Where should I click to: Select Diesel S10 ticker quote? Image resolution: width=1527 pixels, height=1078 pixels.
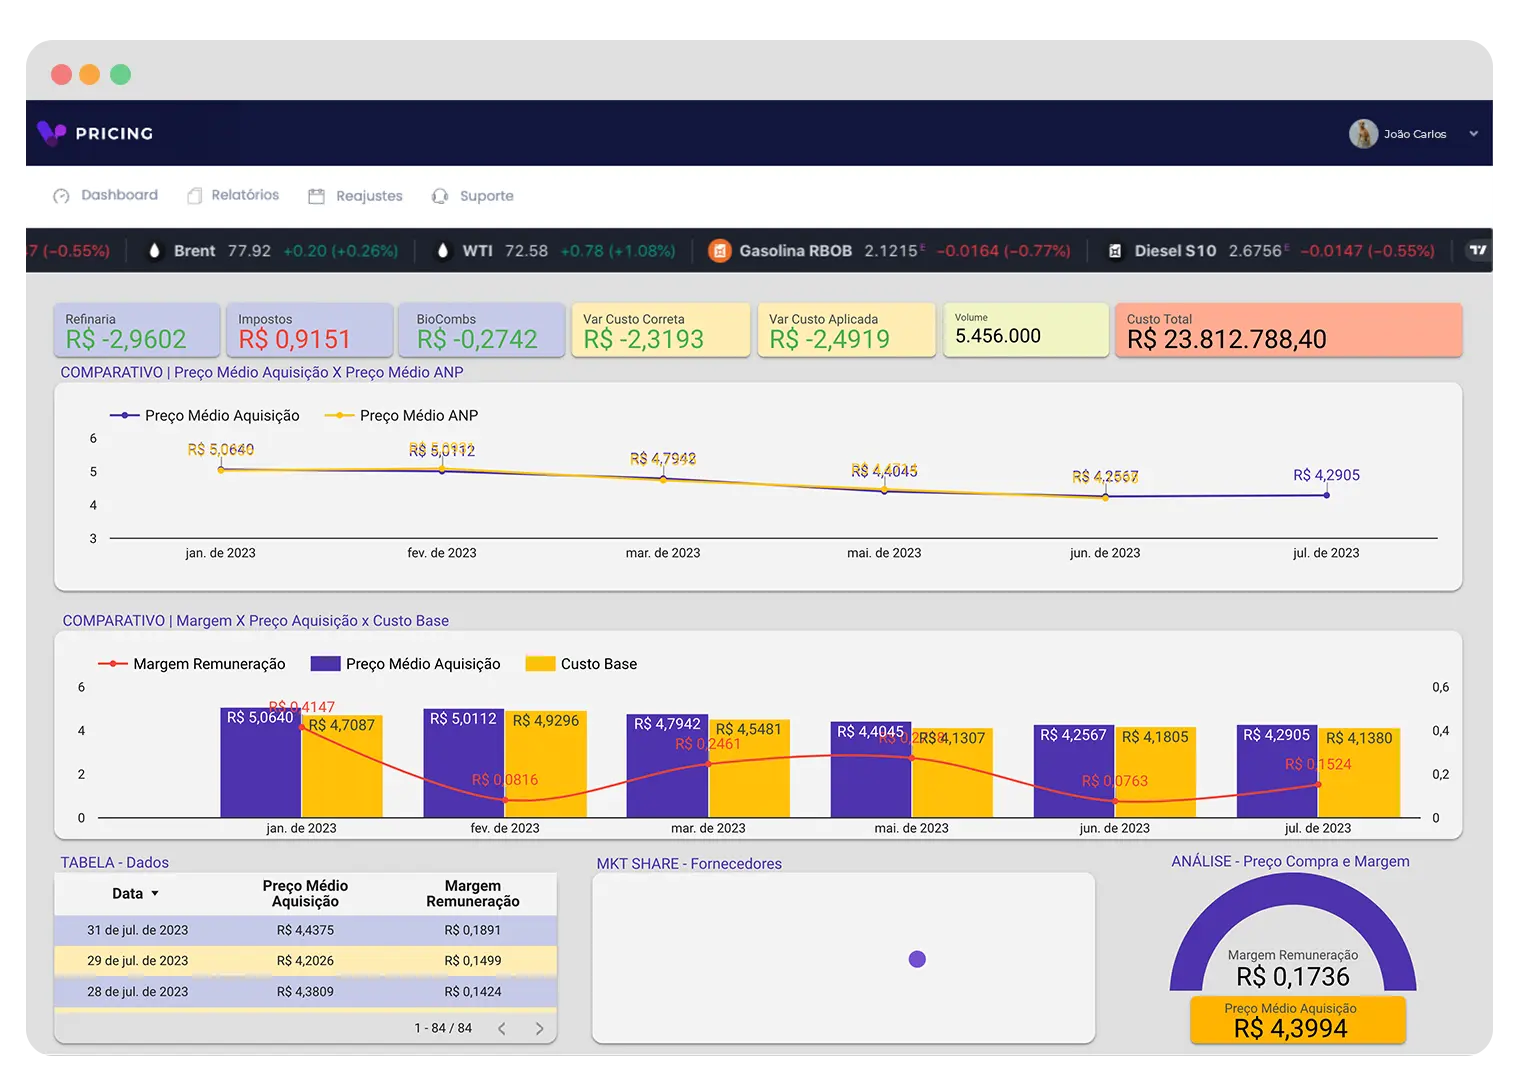[1271, 251]
